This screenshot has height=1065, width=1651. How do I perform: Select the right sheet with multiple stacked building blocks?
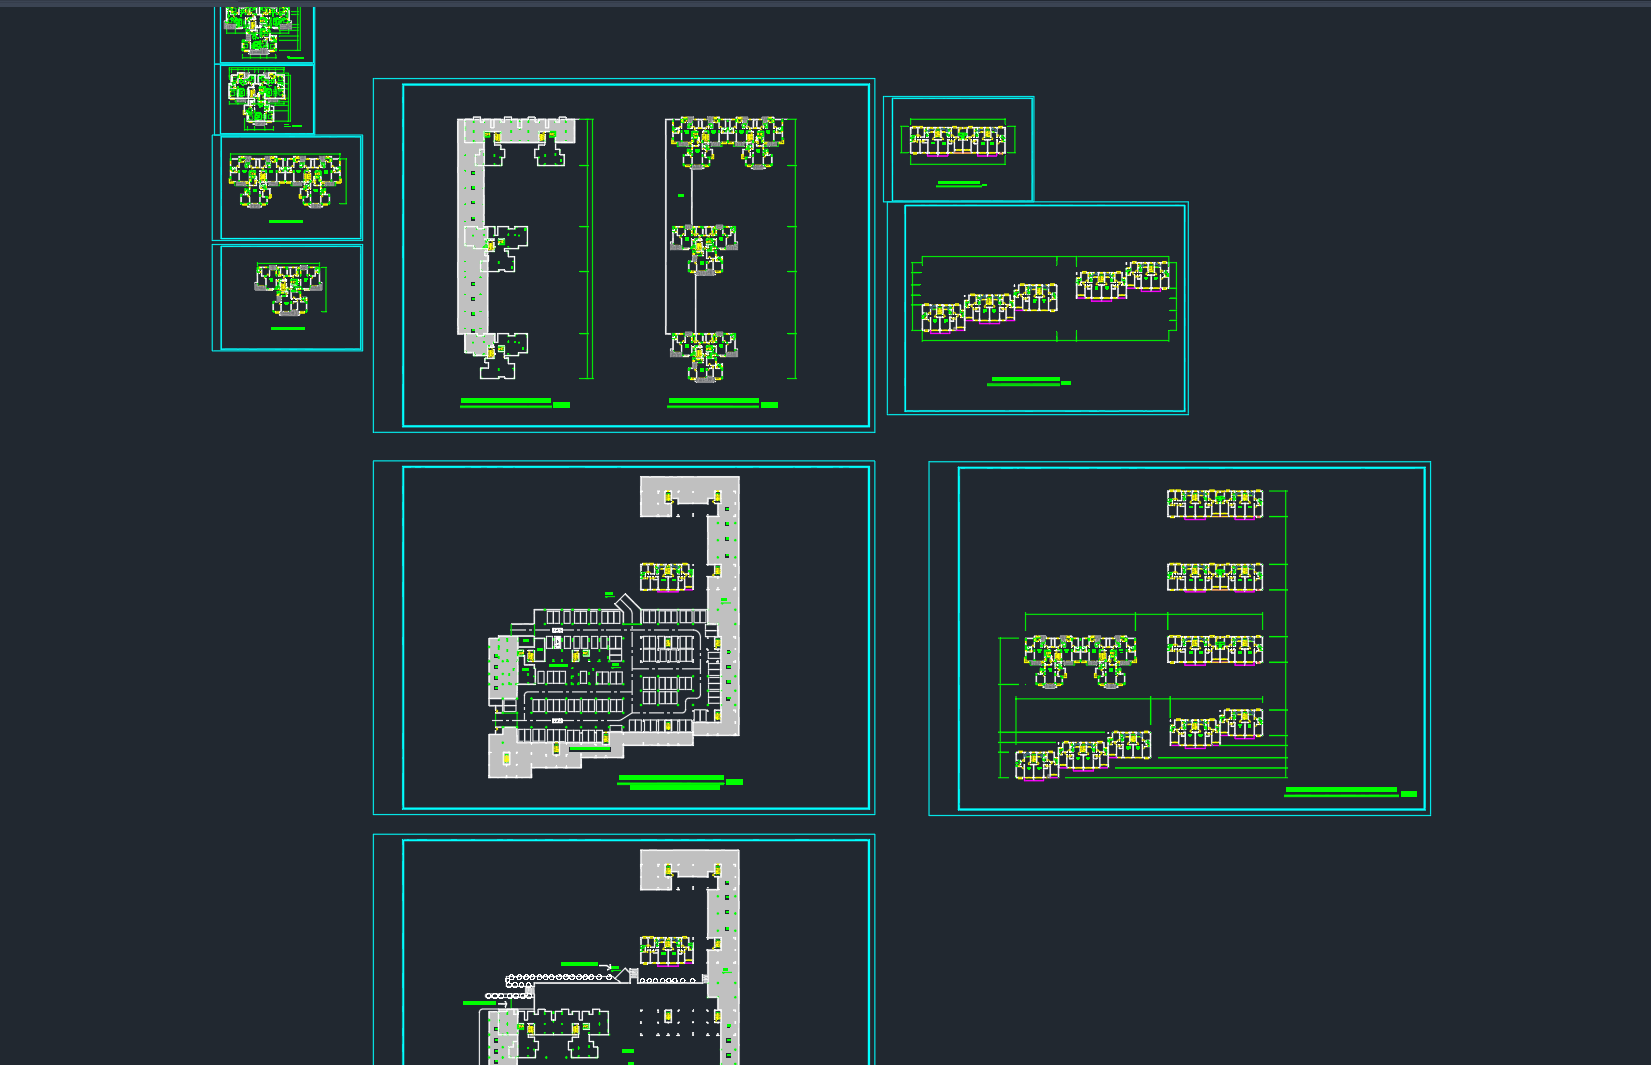[1180, 639]
